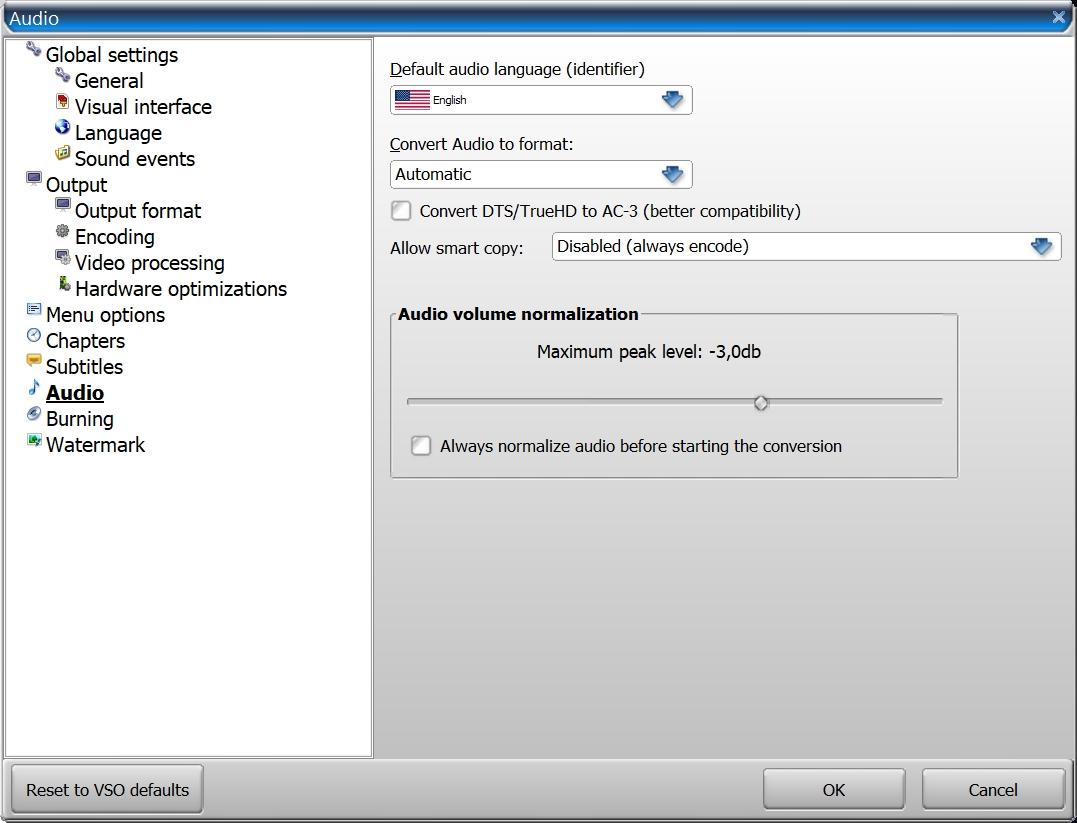Click the Automatic audio format field
This screenshot has height=823, width=1077.
[541, 174]
